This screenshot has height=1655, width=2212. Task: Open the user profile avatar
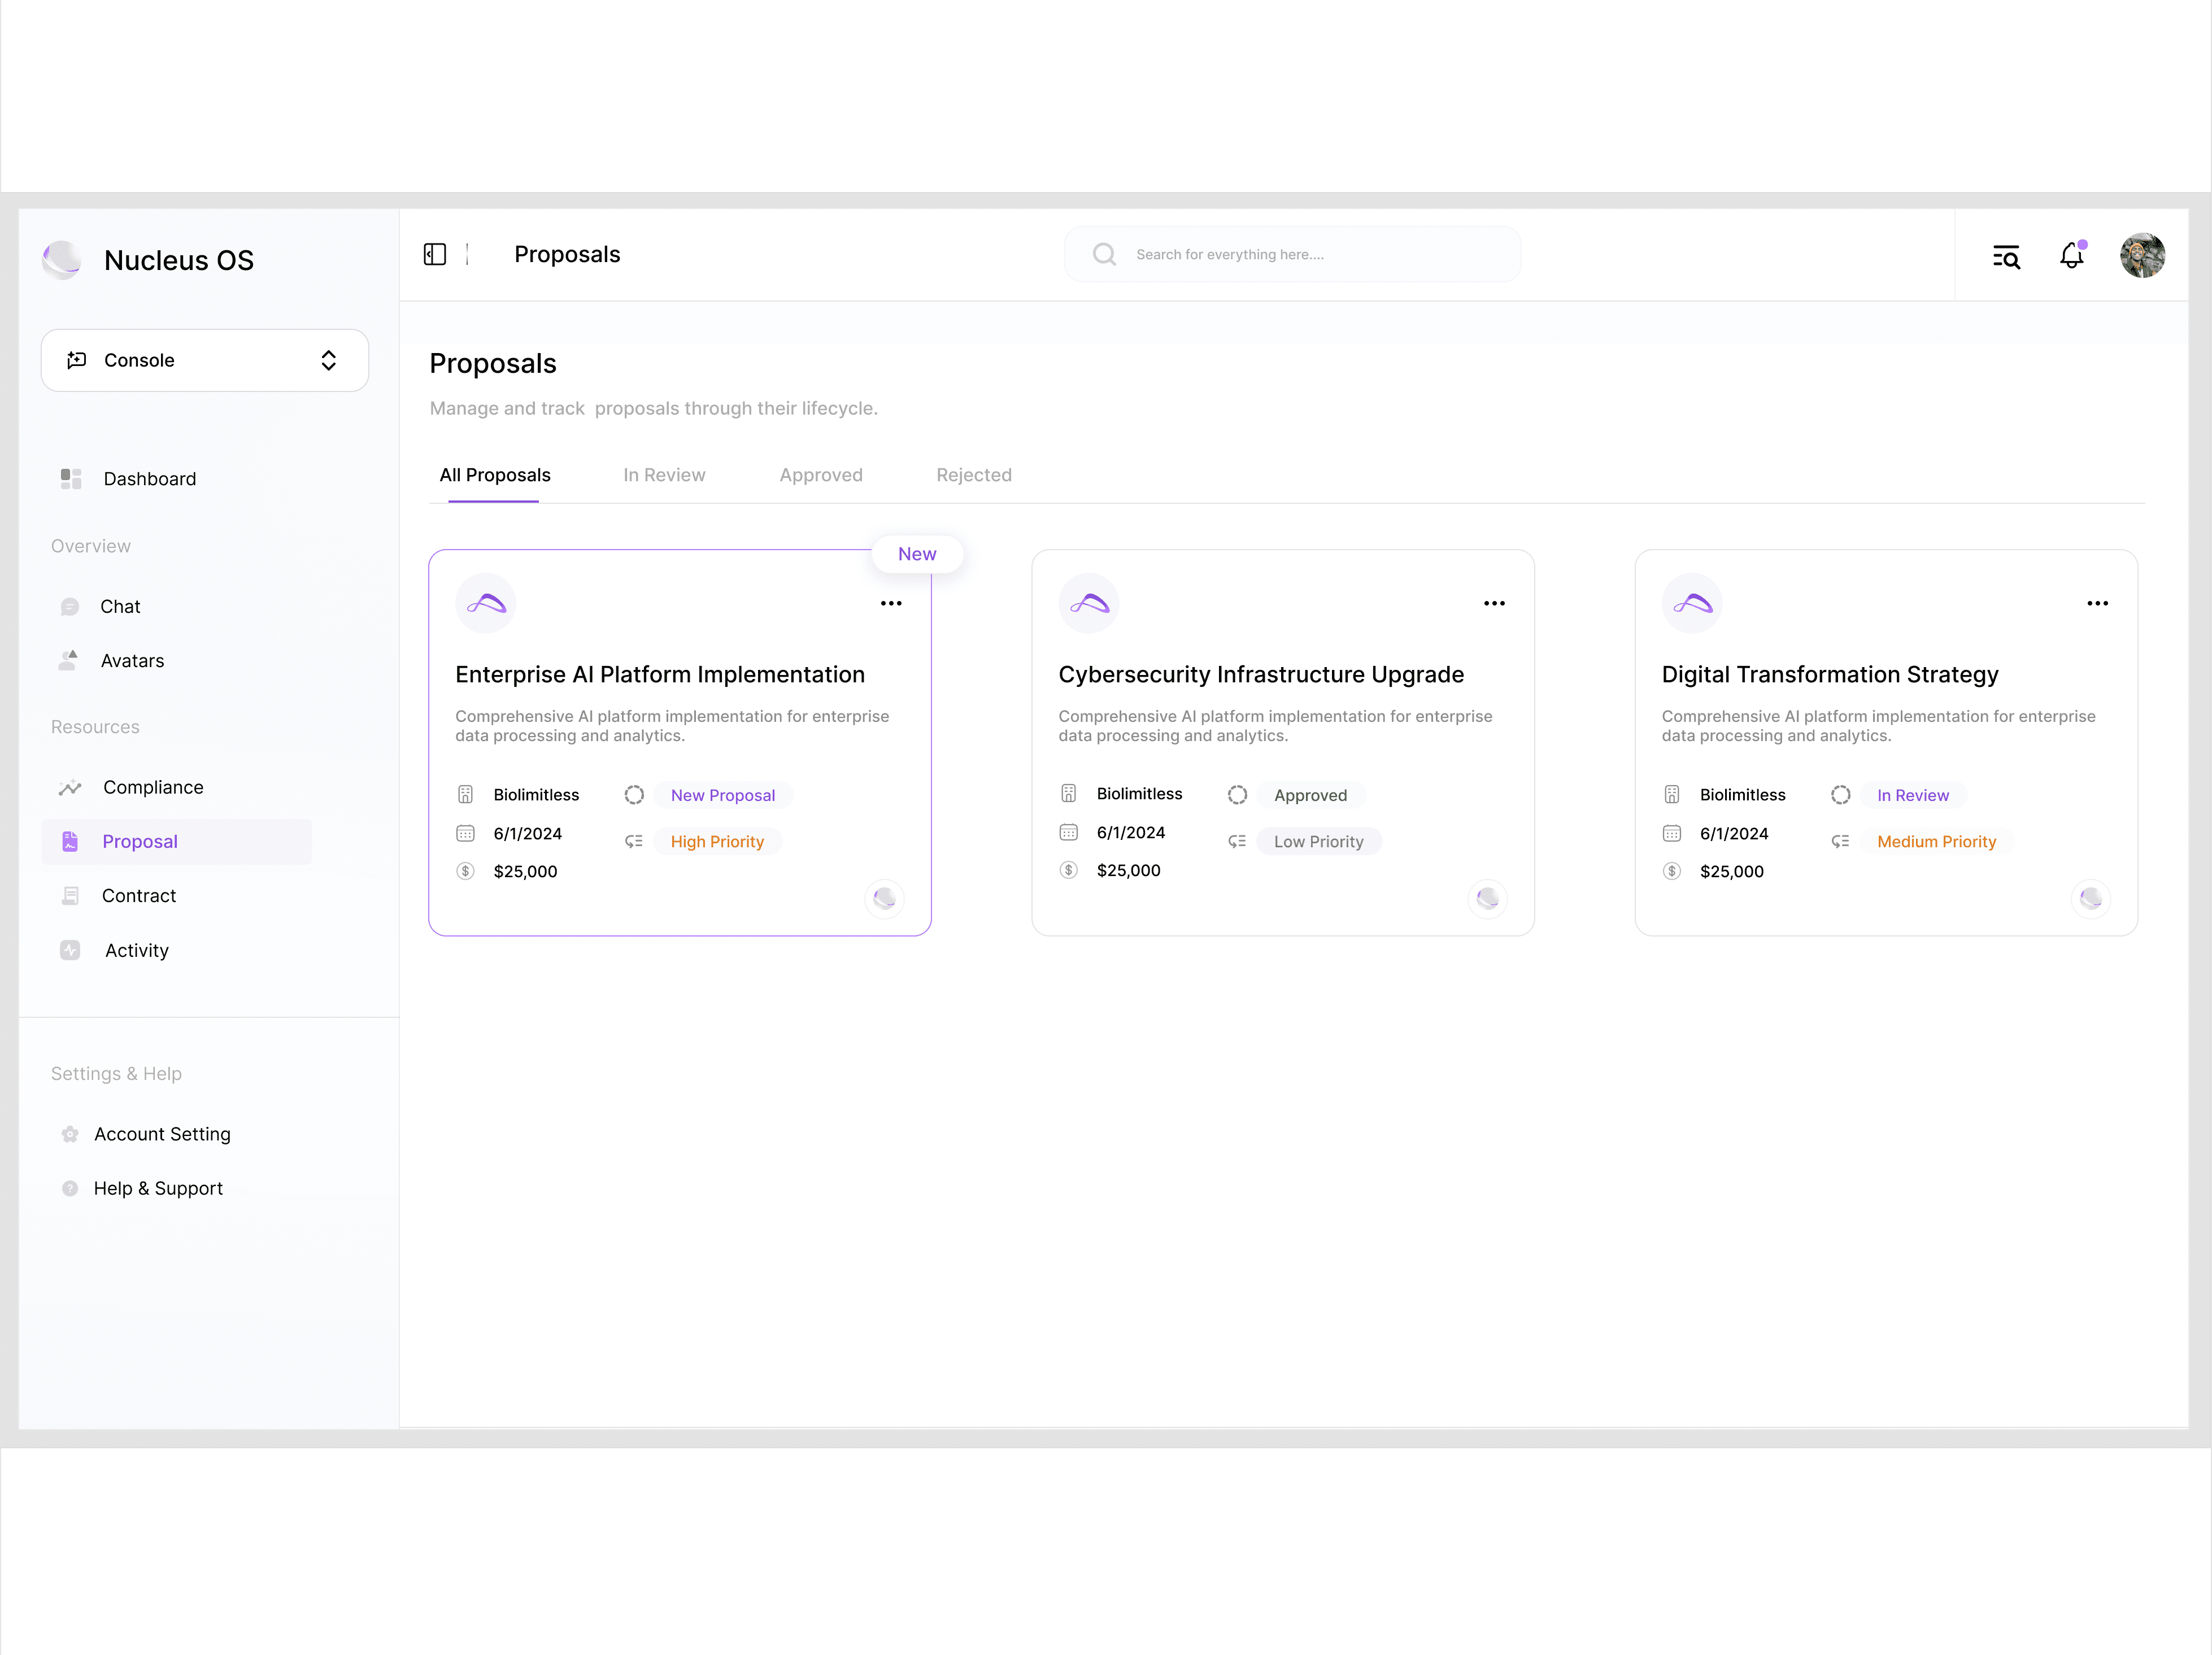pyautogui.click(x=2142, y=256)
